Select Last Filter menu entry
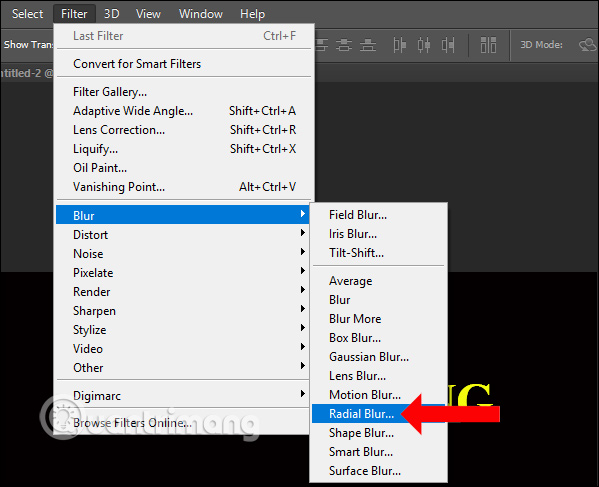The image size is (599, 487). click(x=184, y=36)
